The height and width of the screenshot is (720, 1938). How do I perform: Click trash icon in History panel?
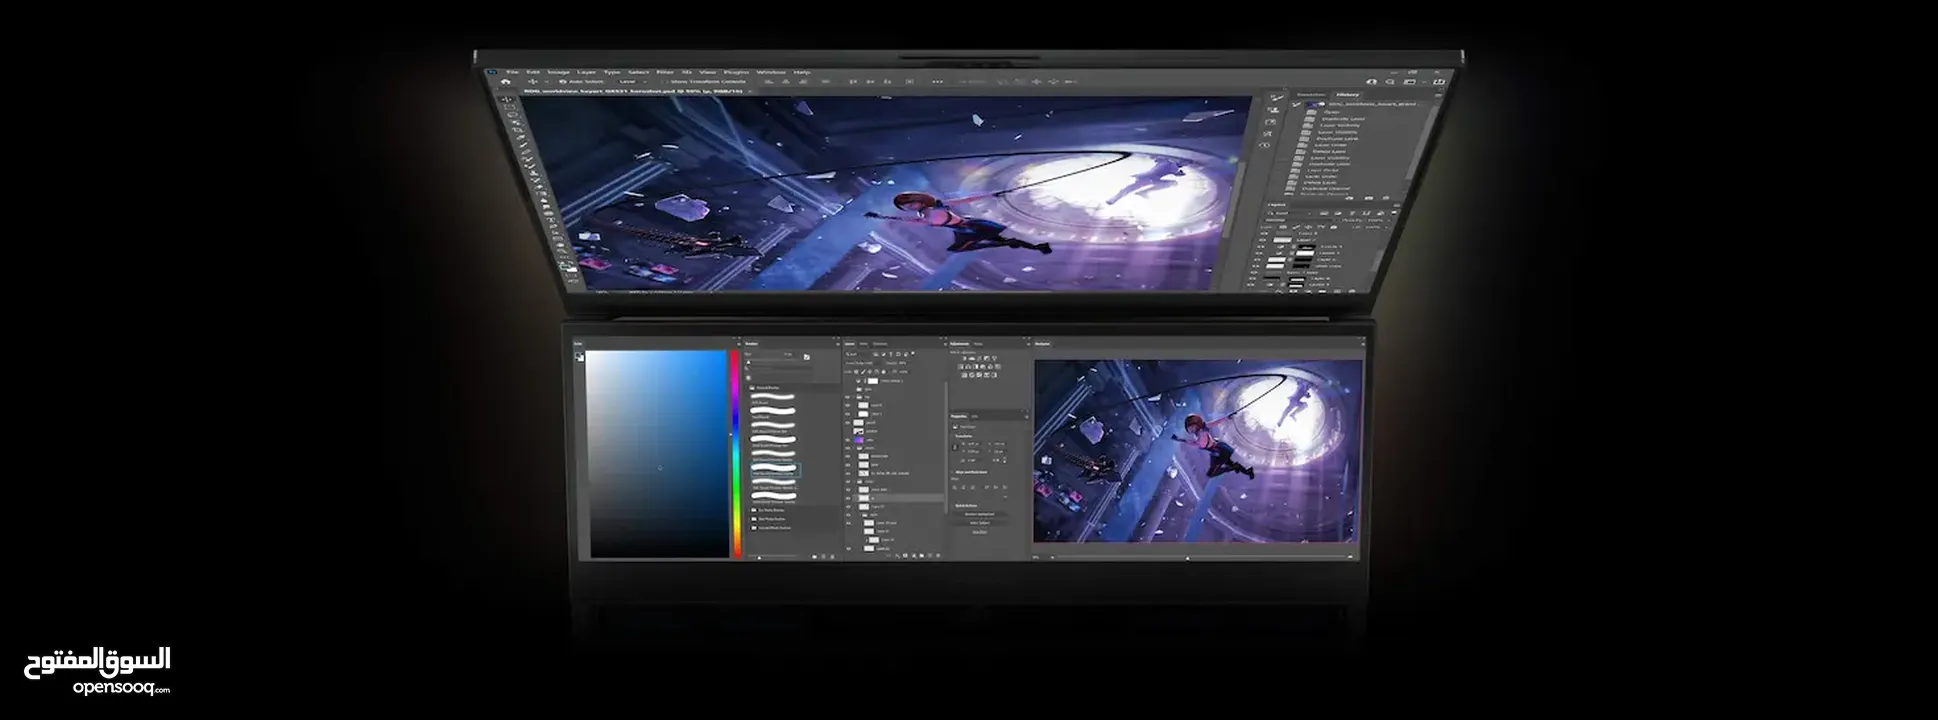[x=1386, y=198]
